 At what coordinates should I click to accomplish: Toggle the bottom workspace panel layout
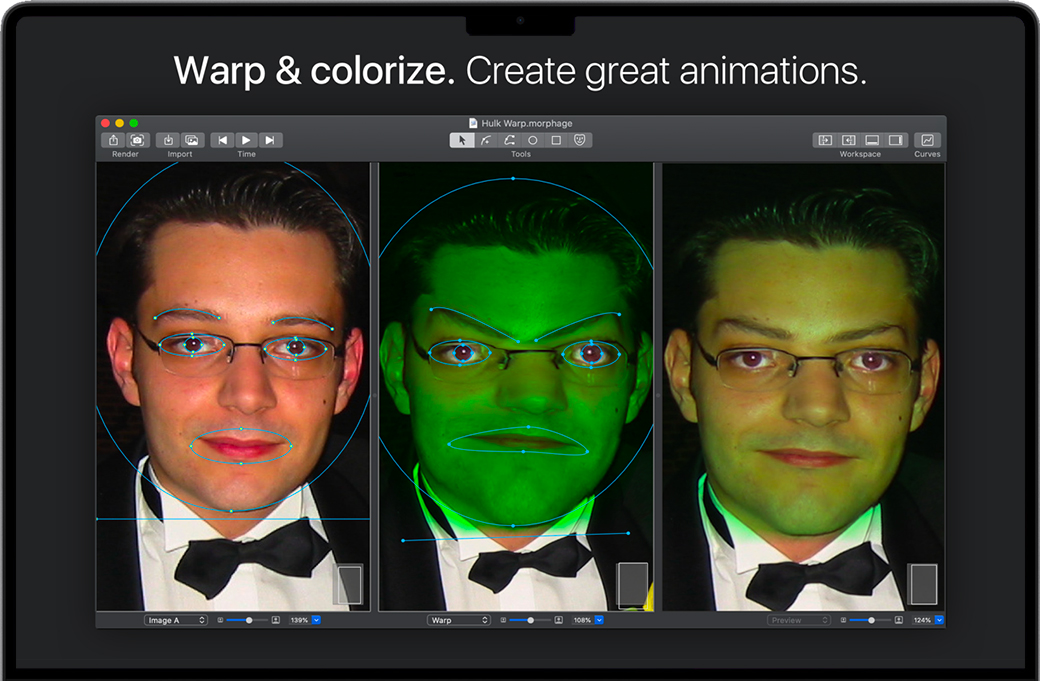click(872, 141)
